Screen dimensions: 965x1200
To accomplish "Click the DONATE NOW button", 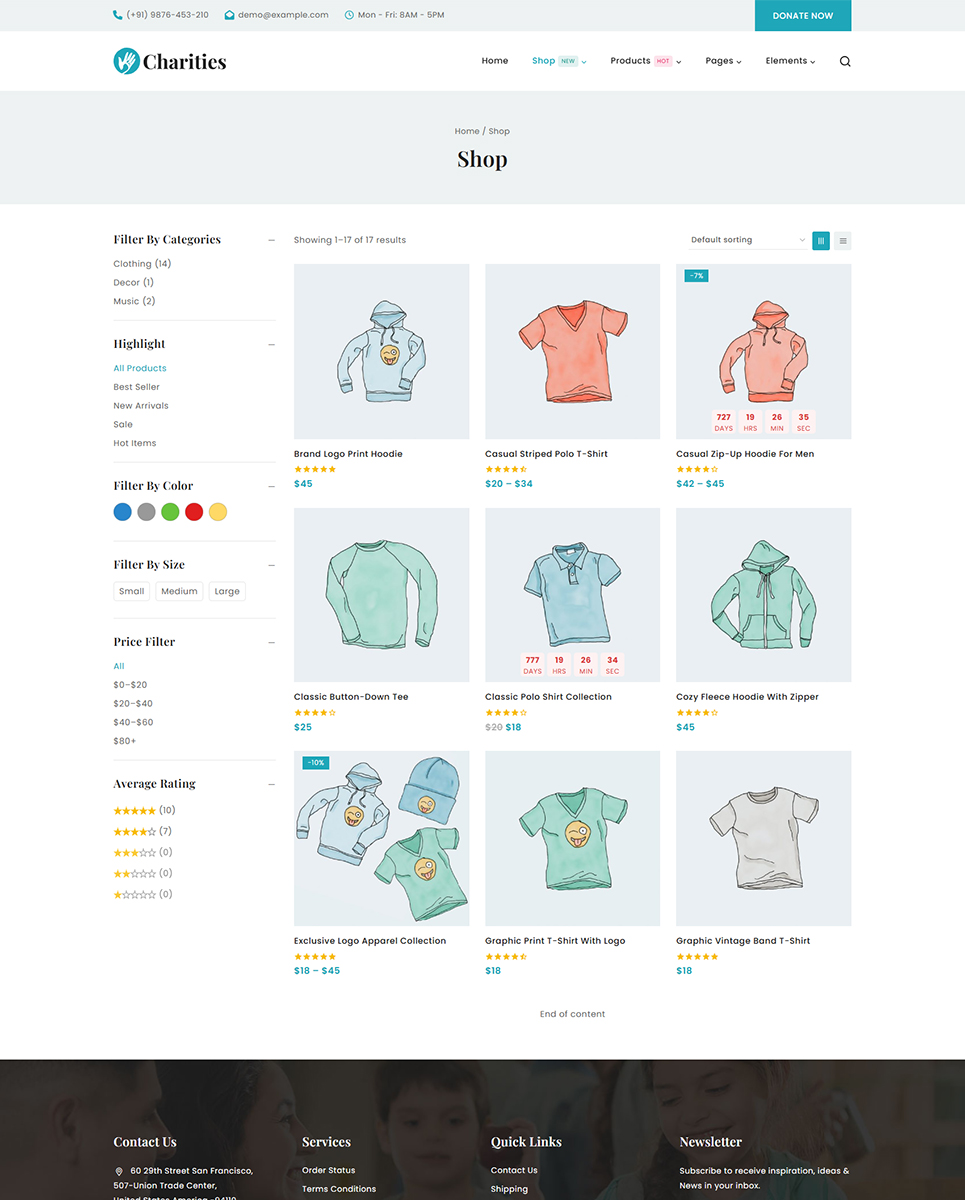I will 803,15.
